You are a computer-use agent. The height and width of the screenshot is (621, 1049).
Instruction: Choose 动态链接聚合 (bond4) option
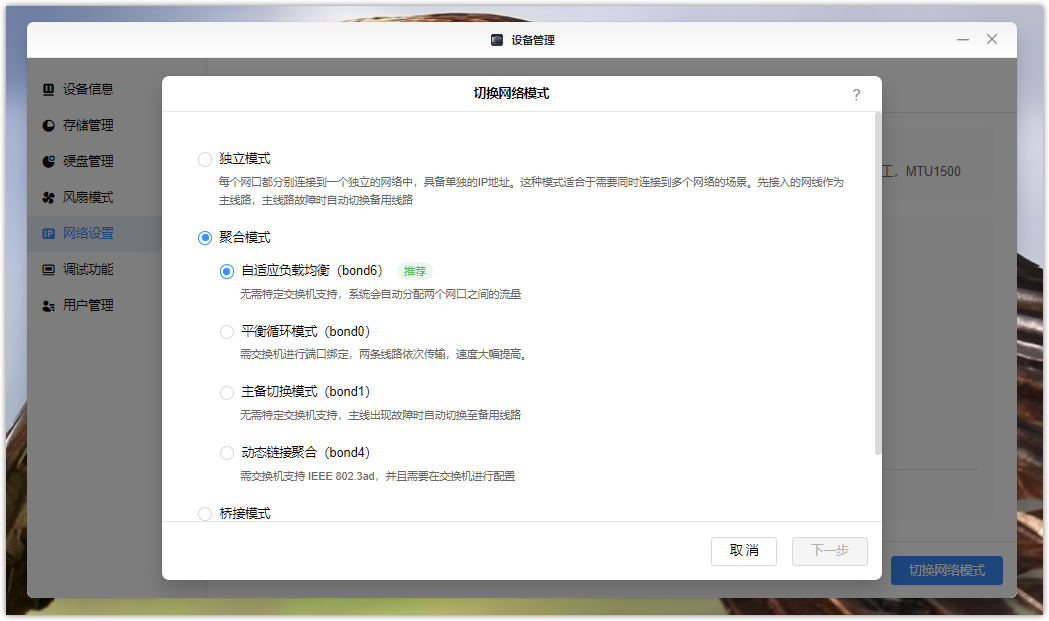pyautogui.click(x=227, y=453)
